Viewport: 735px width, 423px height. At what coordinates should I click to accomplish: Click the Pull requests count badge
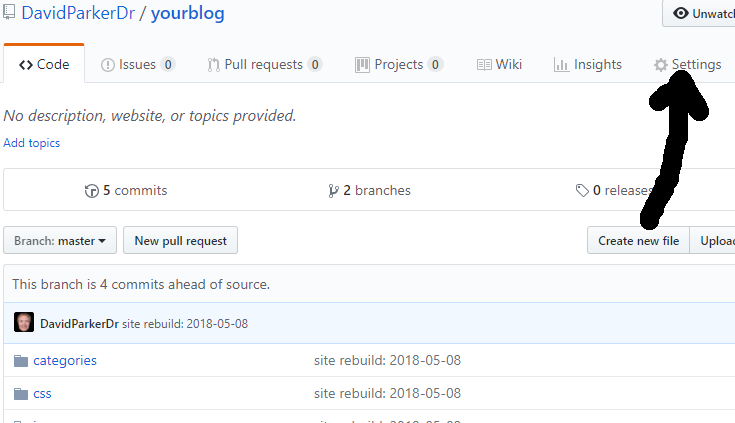pyautogui.click(x=315, y=64)
